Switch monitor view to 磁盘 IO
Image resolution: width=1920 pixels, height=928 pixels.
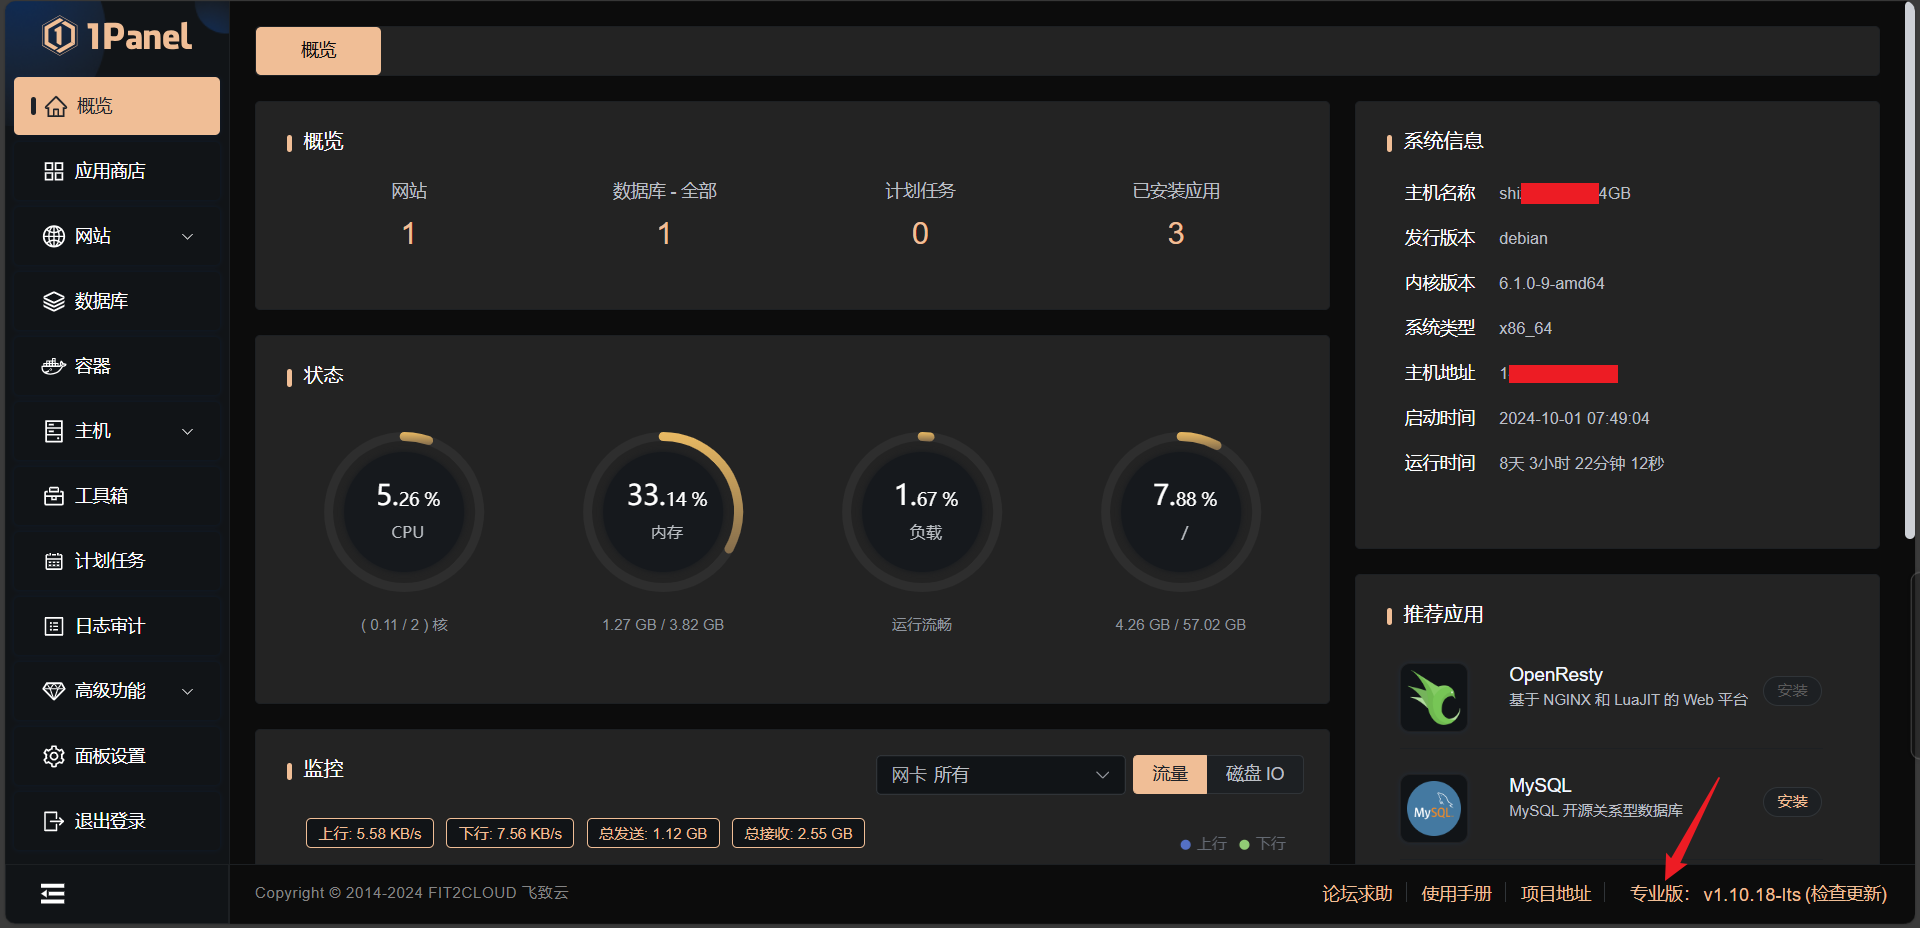[x=1254, y=774]
